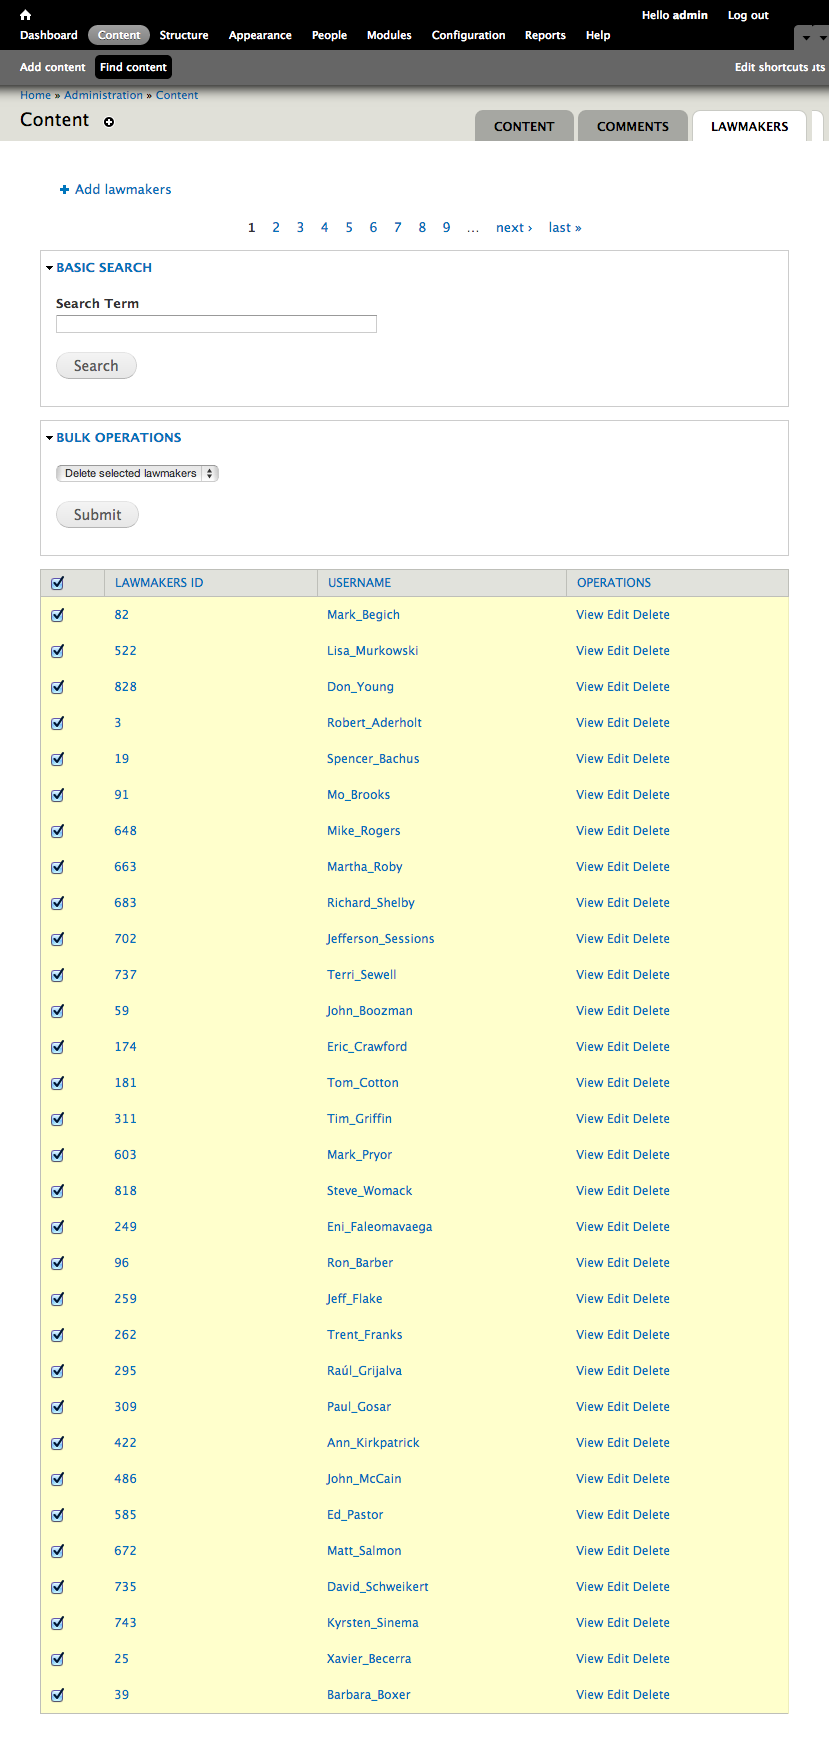Click View for Ann_Kirkpatrick
Screen dimensions: 829x1764
click(589, 1443)
